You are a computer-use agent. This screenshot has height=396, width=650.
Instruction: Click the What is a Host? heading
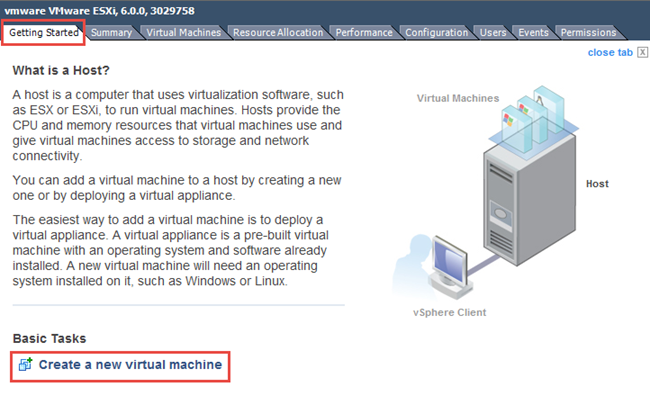(61, 70)
